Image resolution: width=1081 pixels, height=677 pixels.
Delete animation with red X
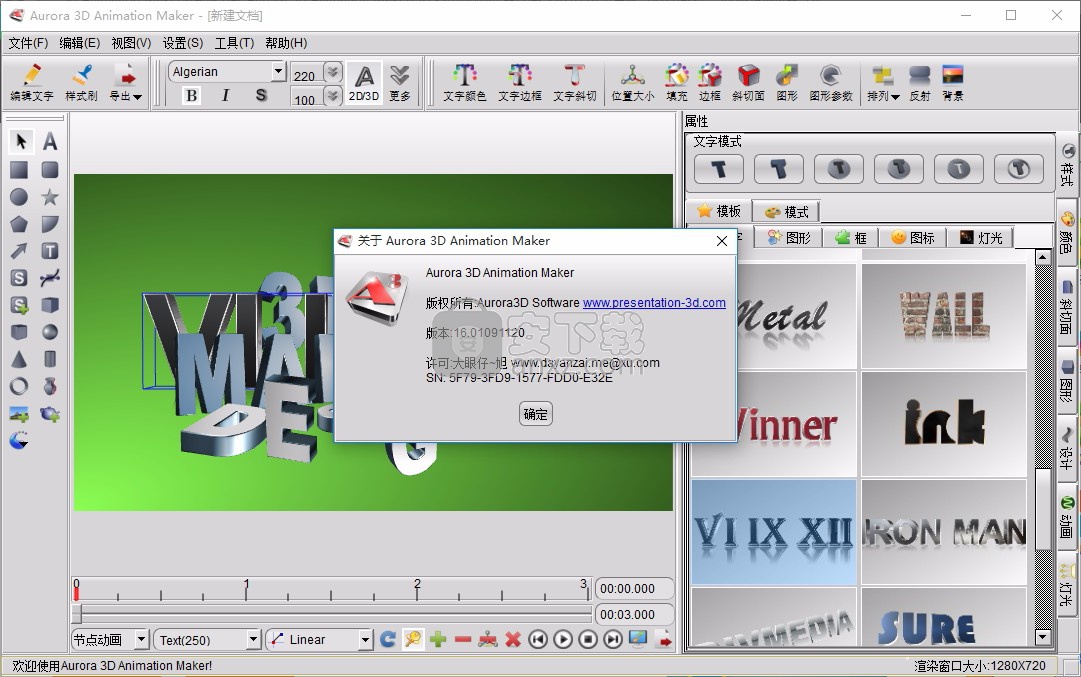[x=513, y=640]
